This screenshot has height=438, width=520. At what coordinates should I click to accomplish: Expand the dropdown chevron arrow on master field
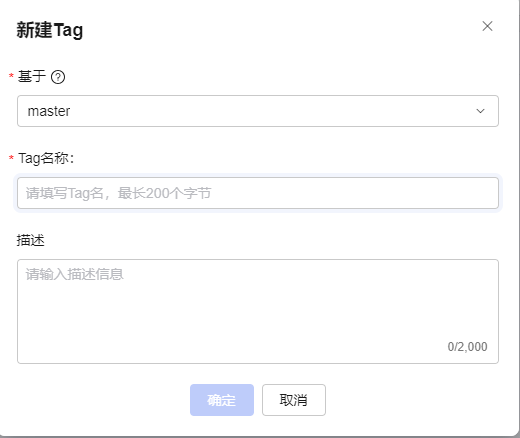(480, 111)
